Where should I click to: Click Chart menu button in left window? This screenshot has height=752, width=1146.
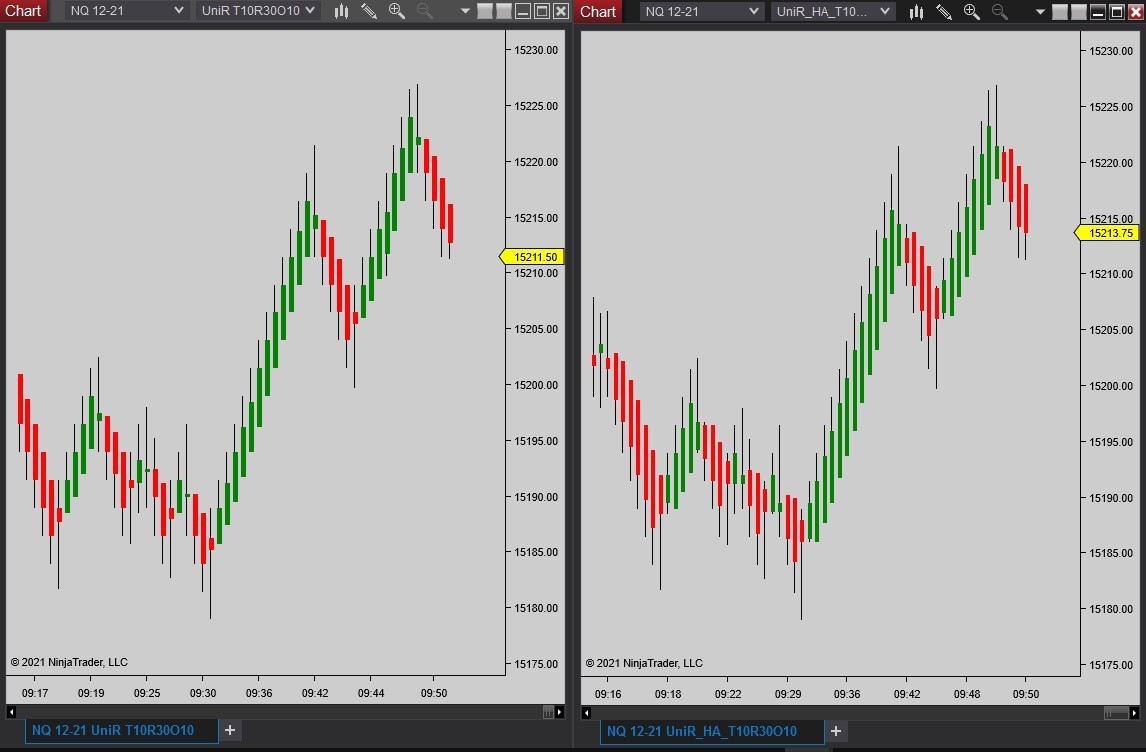(23, 11)
